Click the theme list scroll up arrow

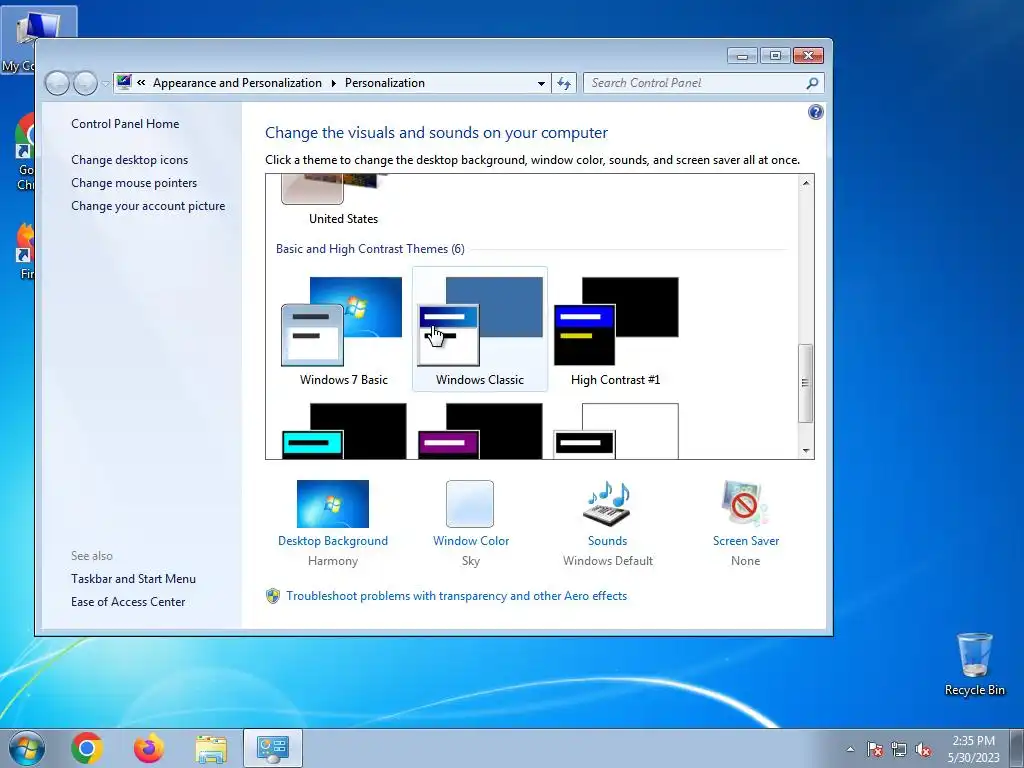point(806,183)
